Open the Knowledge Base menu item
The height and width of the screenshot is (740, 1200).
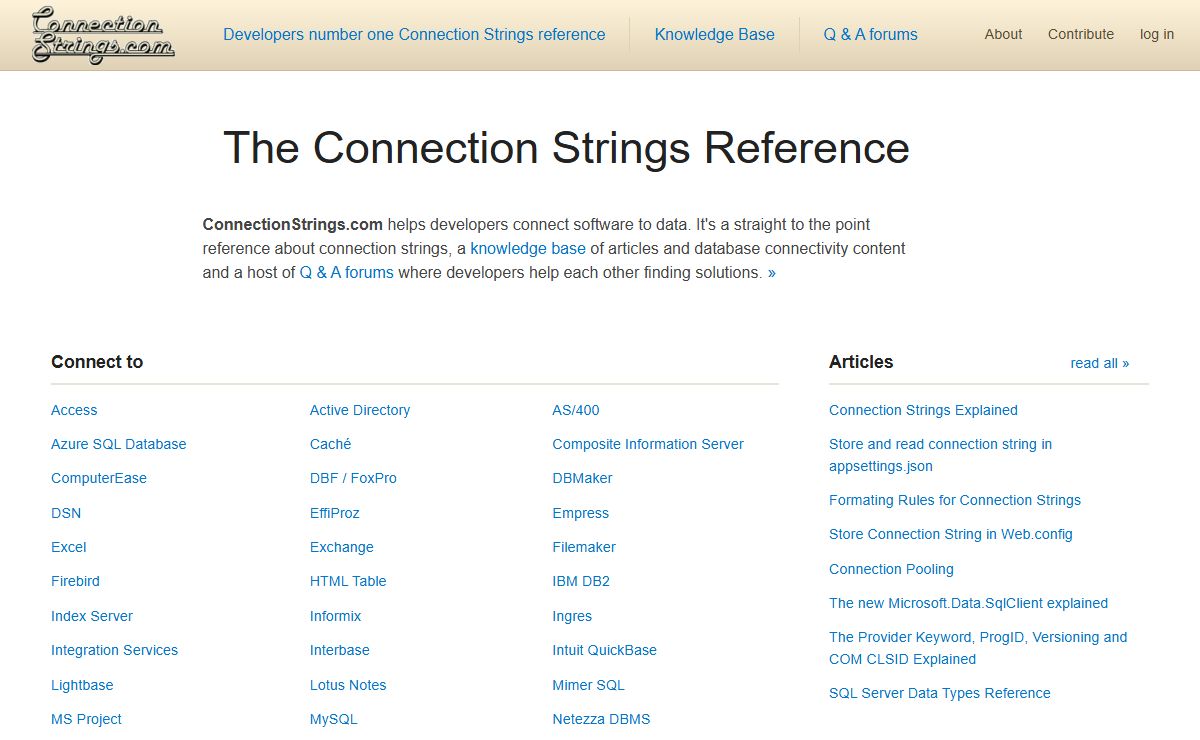coord(714,34)
